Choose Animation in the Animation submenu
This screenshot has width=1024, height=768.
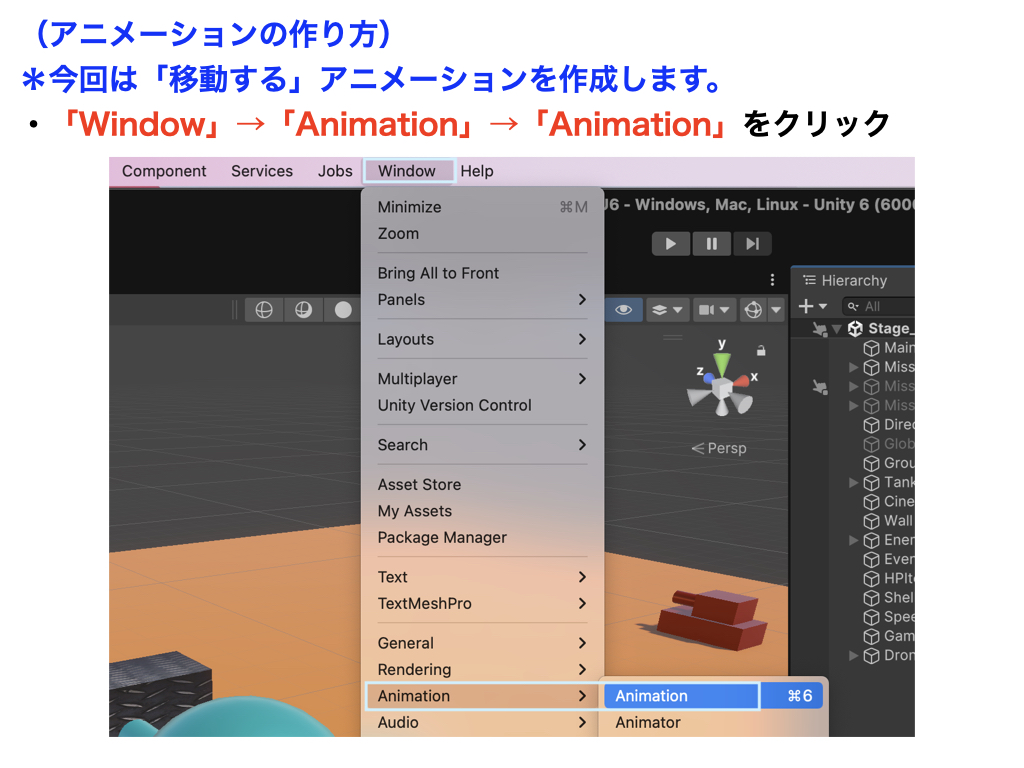click(x=680, y=696)
